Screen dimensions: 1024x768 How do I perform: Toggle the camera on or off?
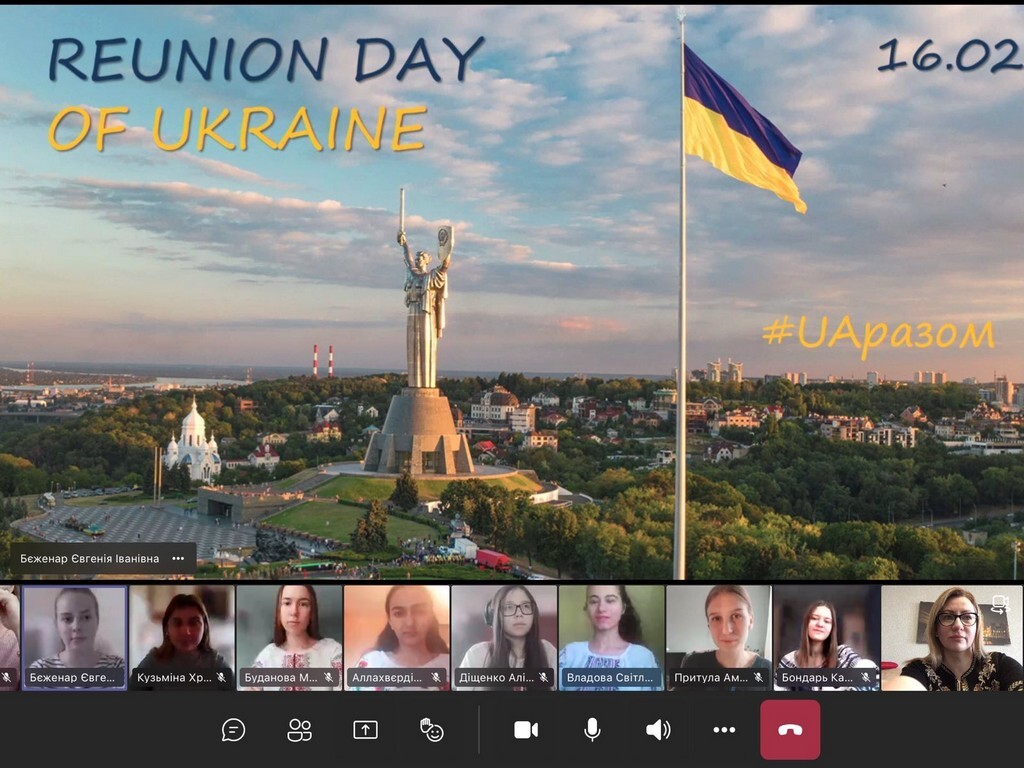click(525, 730)
